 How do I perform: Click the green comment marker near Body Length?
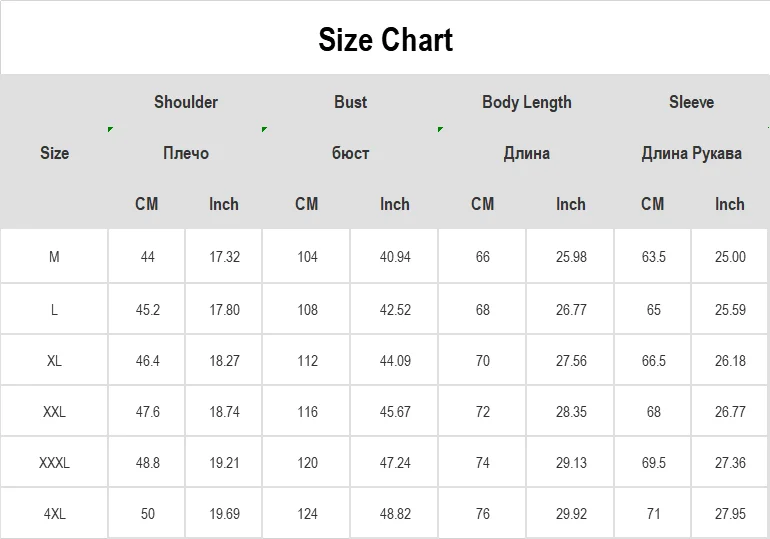(x=440, y=130)
